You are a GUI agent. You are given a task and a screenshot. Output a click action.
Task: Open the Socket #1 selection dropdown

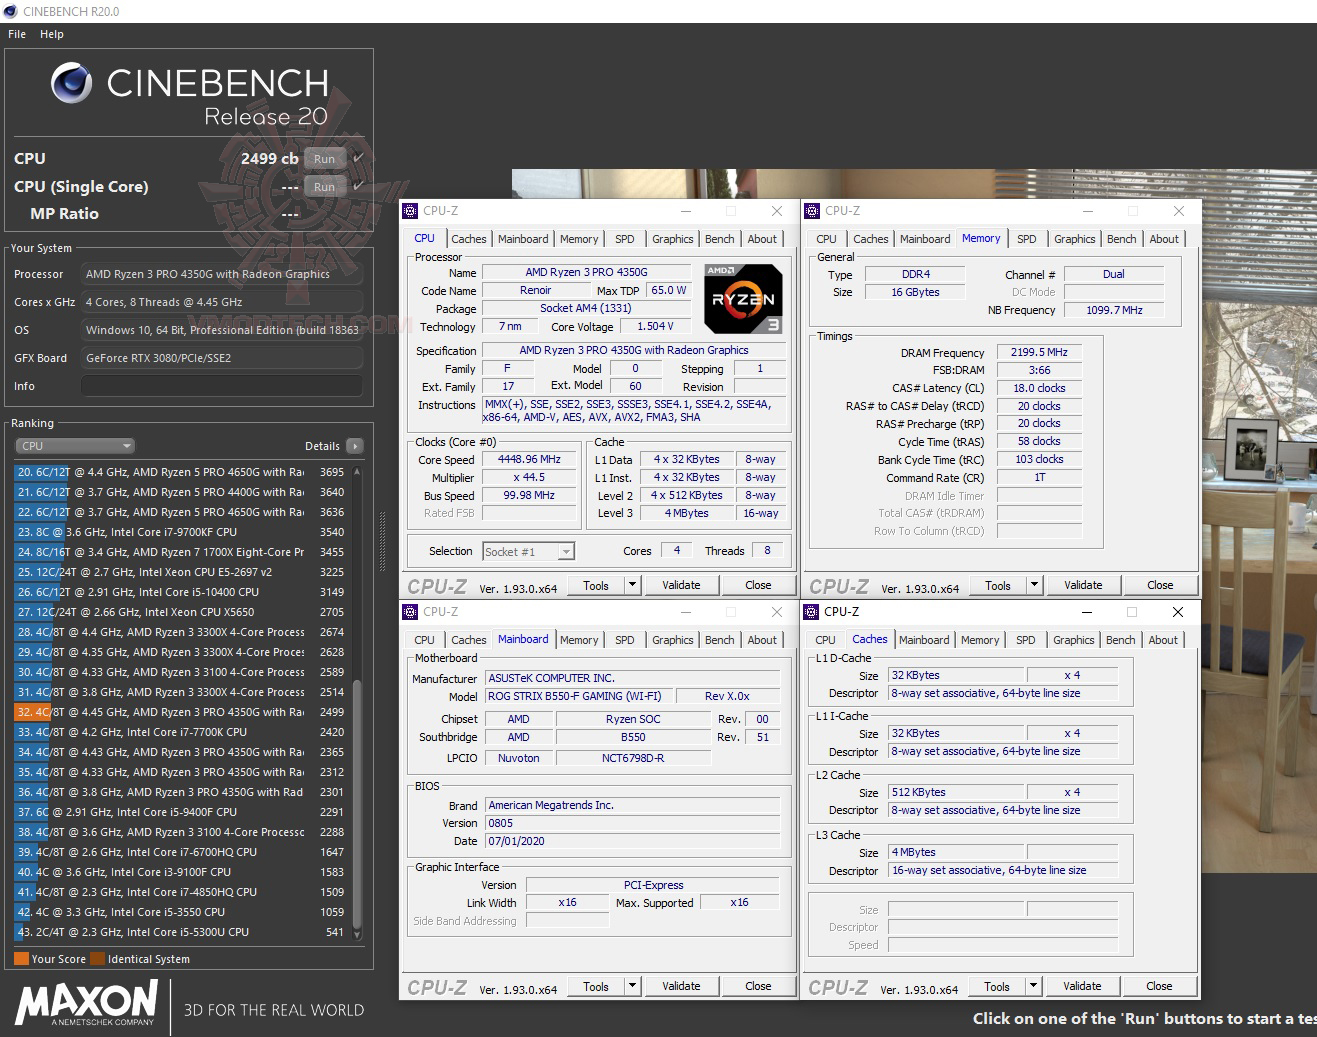(x=528, y=551)
